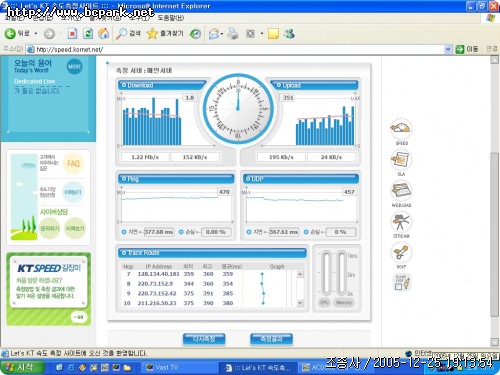Click the IE Stop toolbar icon
The width and height of the screenshot is (500, 375).
(x=72, y=33)
